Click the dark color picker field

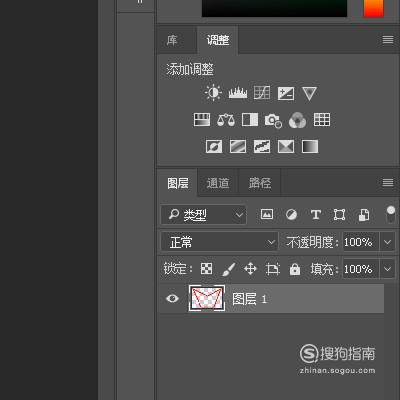[x=274, y=8]
